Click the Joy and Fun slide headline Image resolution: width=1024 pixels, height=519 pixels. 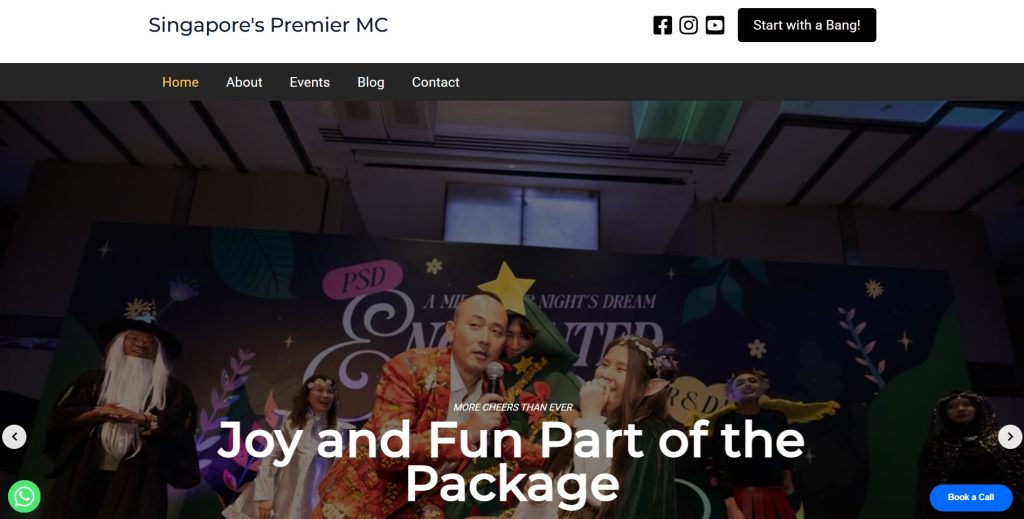[511, 462]
